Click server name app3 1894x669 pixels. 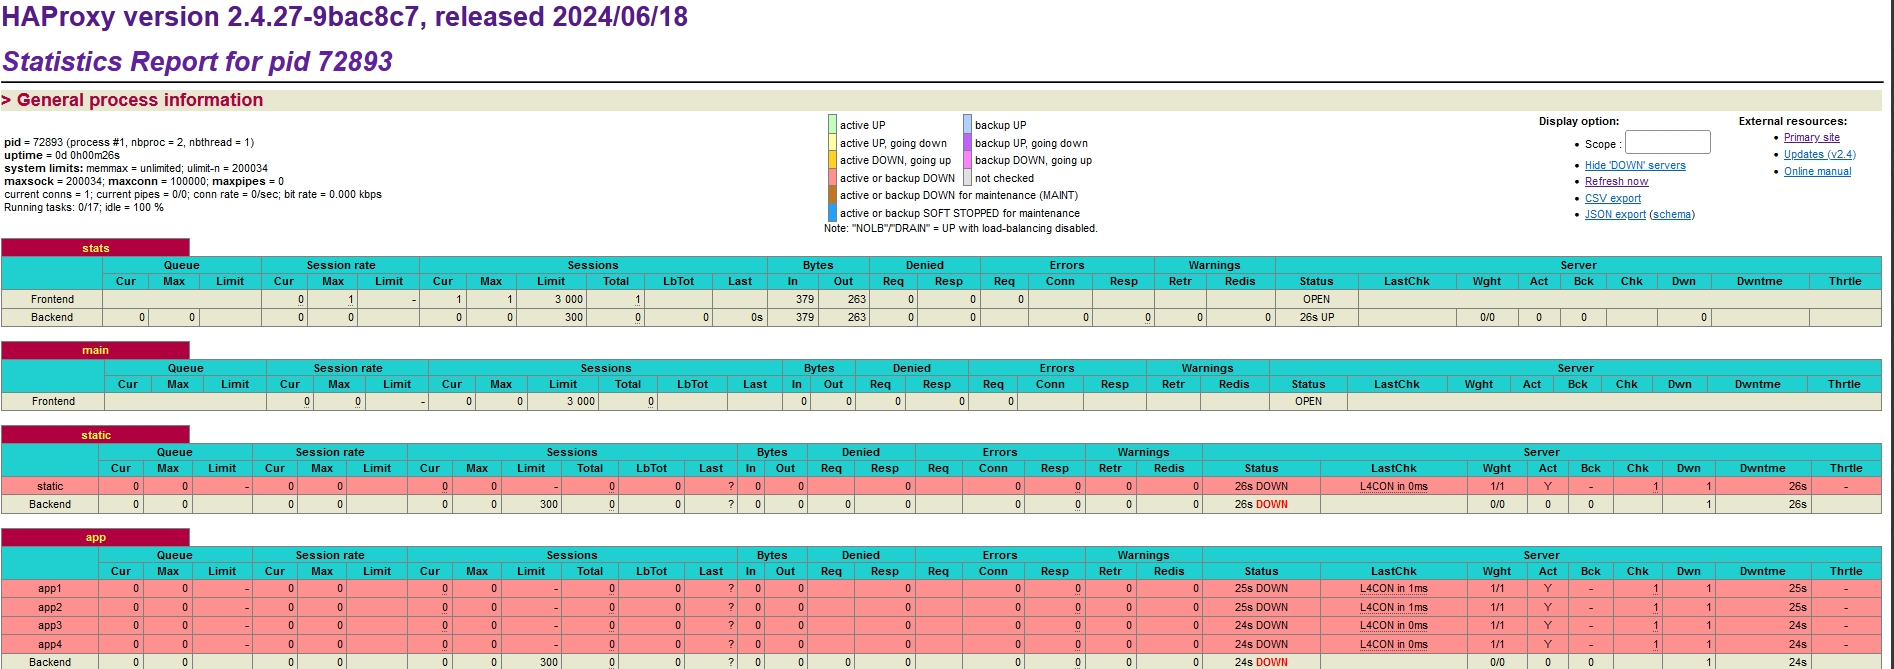coord(50,625)
